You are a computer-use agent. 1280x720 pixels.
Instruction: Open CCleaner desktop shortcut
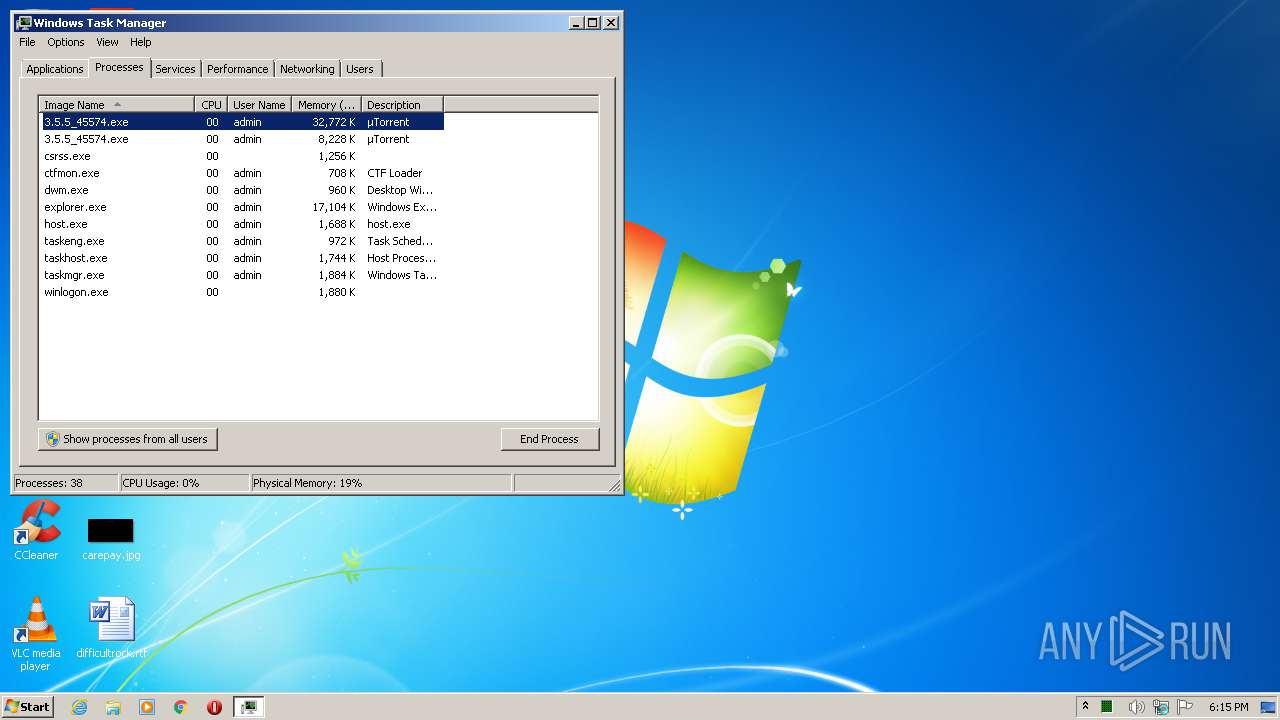36,530
